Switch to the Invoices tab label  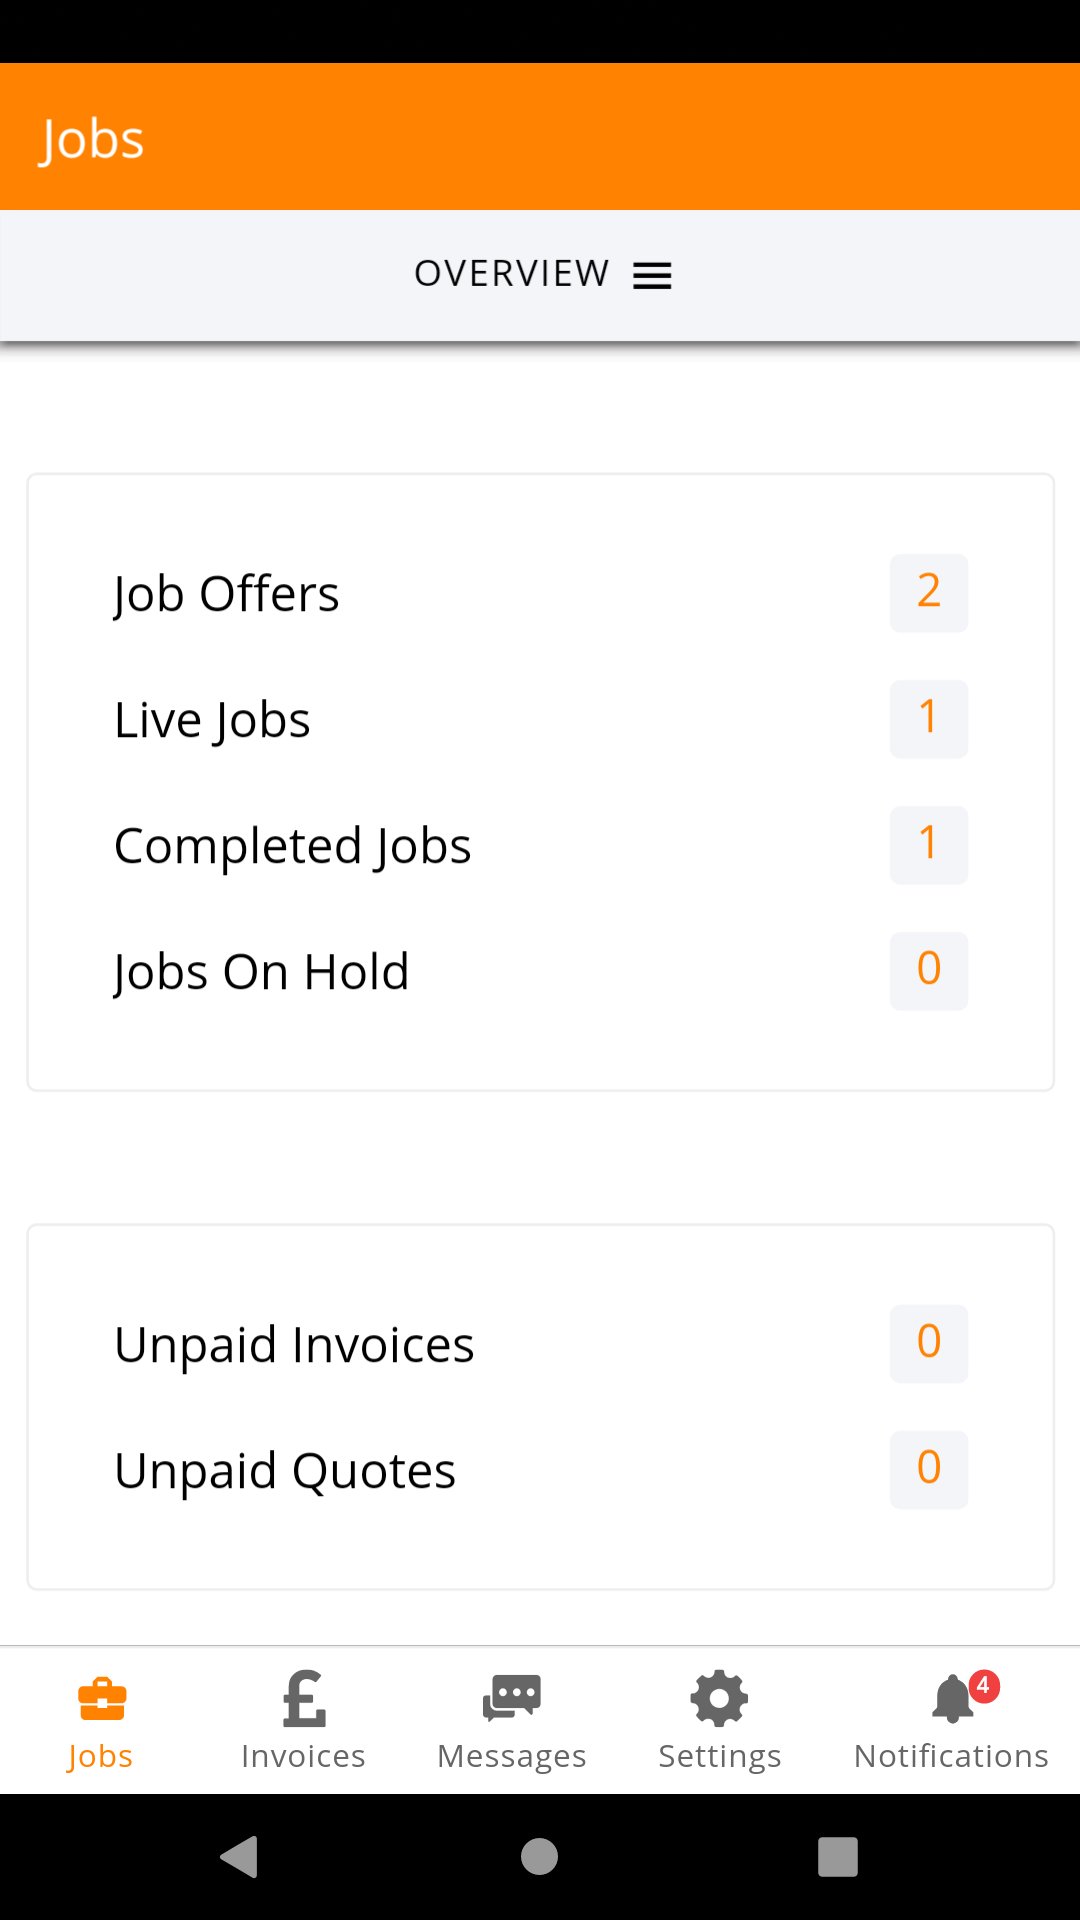(x=303, y=1756)
